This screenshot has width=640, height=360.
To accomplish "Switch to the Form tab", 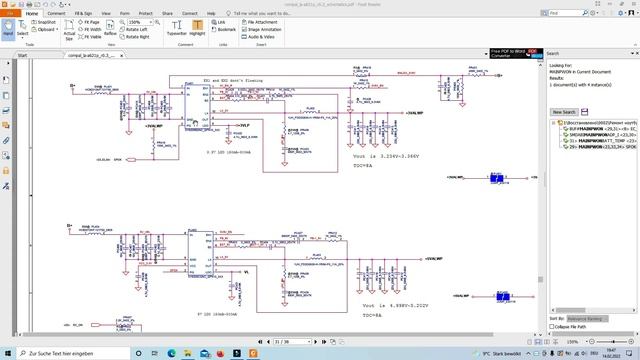I will [x=124, y=13].
